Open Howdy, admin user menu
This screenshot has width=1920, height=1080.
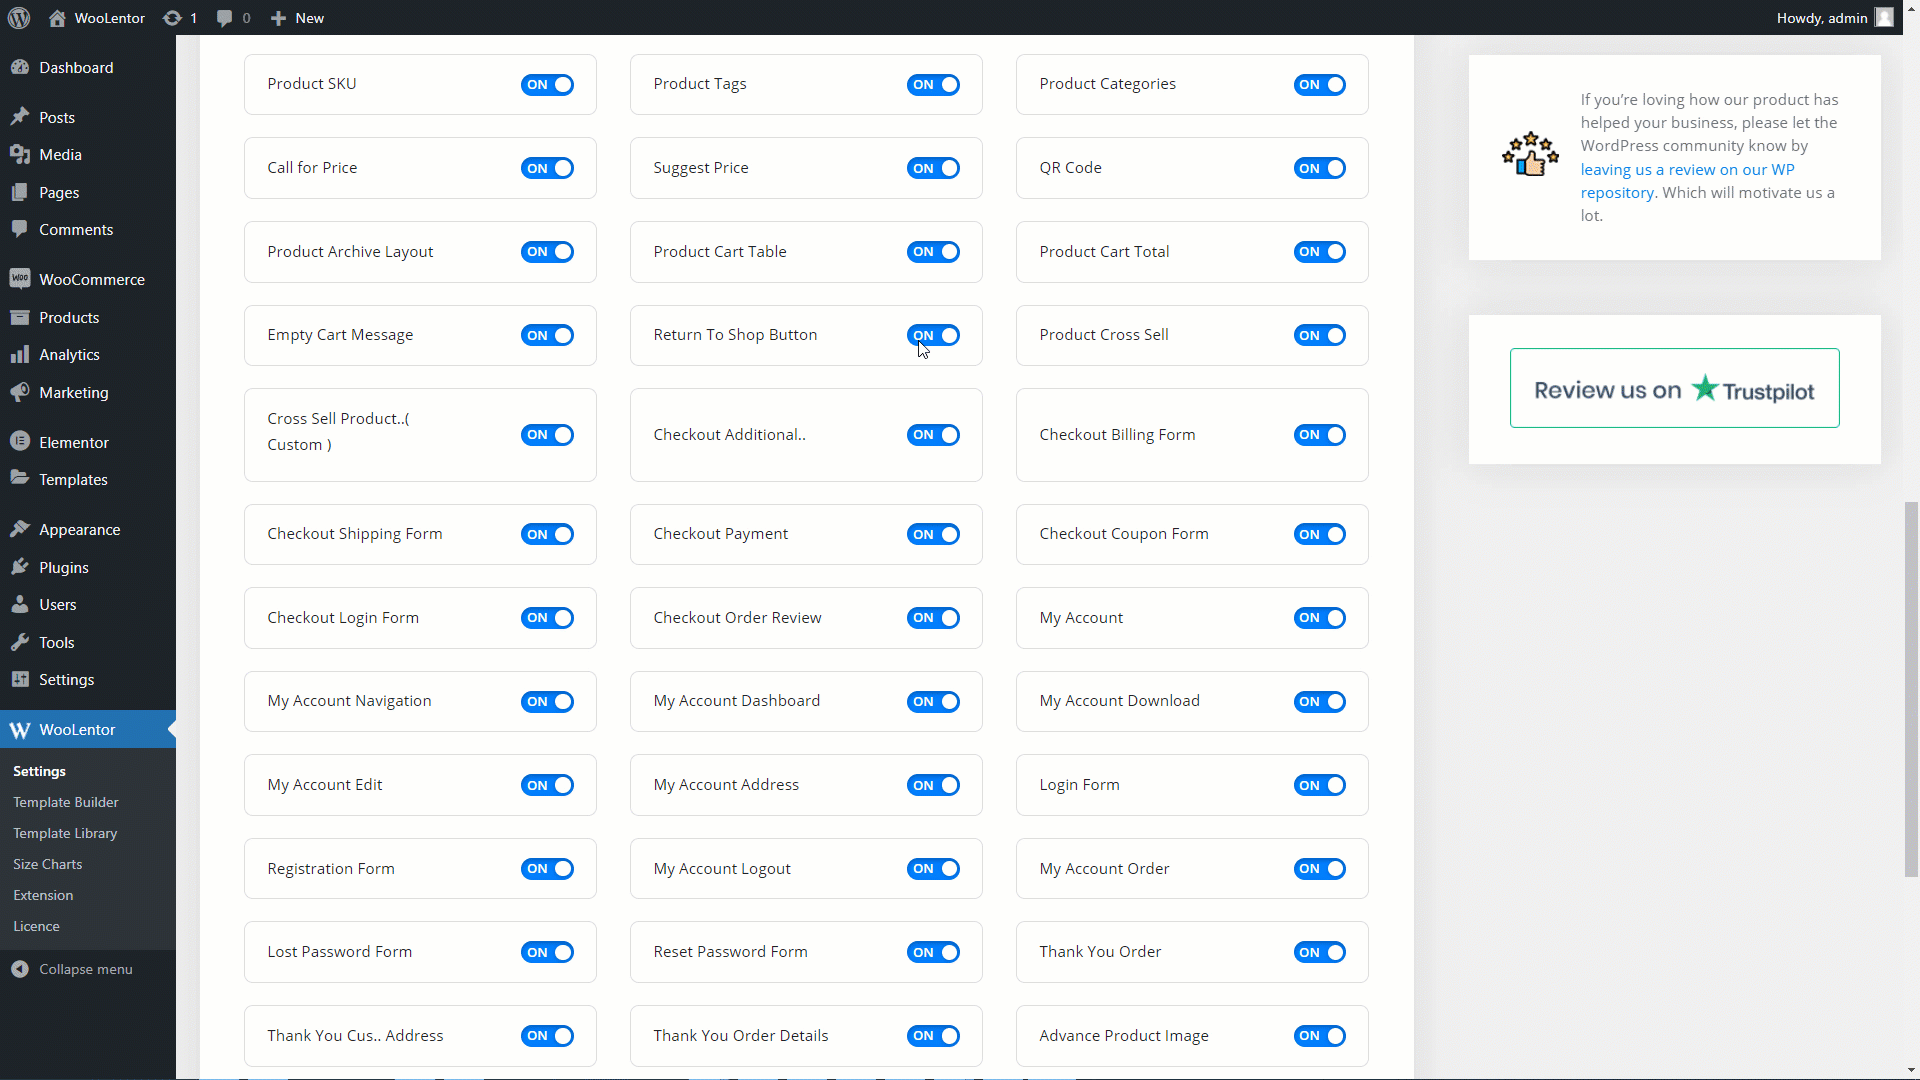click(1821, 18)
